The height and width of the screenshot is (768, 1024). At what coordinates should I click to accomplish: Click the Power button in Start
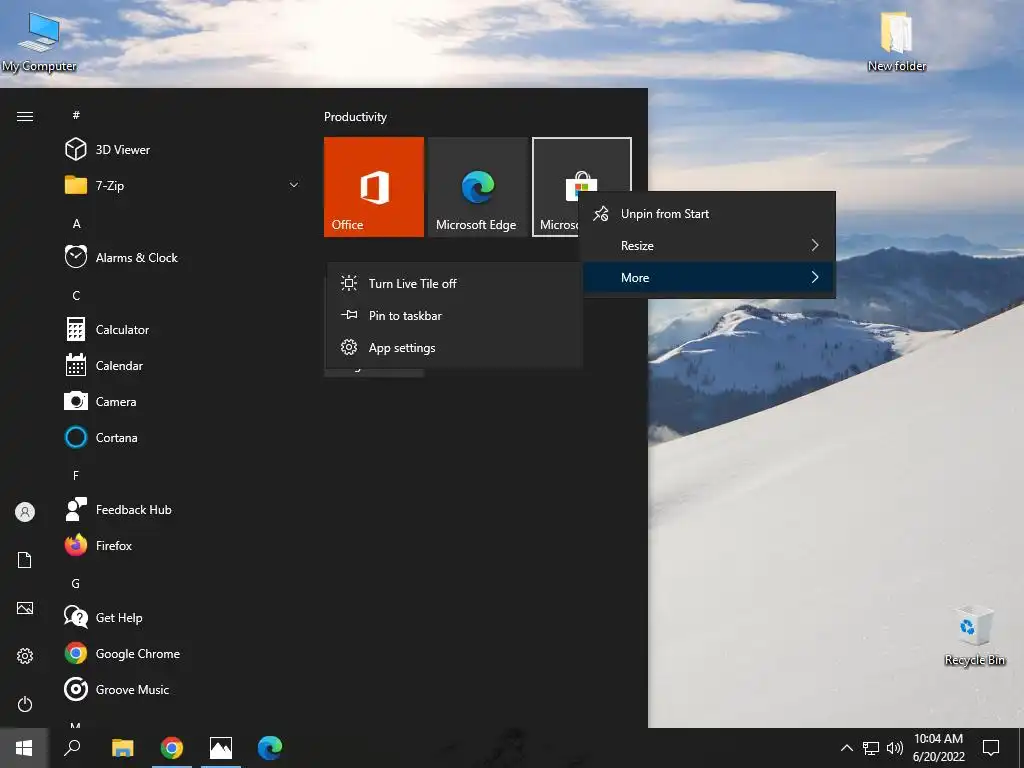[25, 704]
